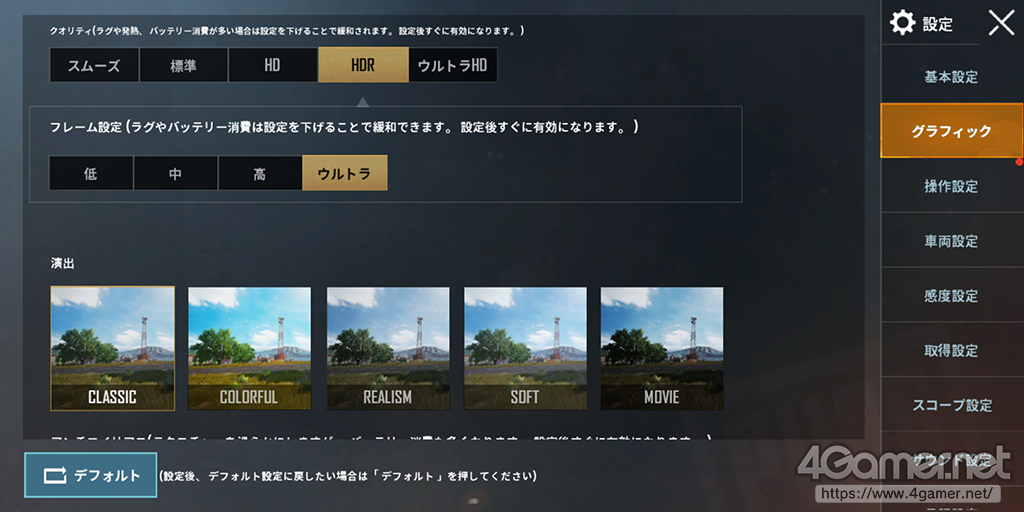This screenshot has height=512, width=1024.
Task: Choose ウルトラHD quality option
Action: tap(453, 65)
